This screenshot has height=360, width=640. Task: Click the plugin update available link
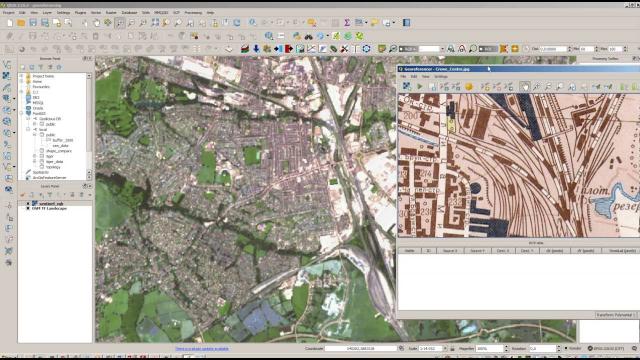pos(202,349)
